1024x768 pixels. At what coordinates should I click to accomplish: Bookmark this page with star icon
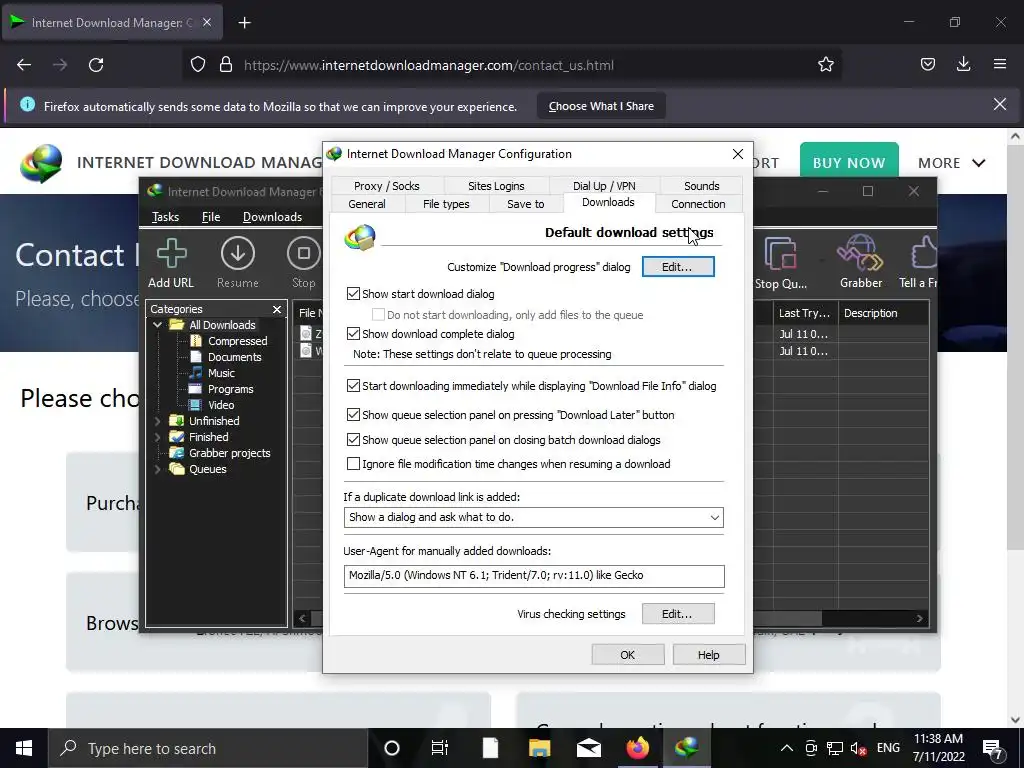(x=825, y=64)
